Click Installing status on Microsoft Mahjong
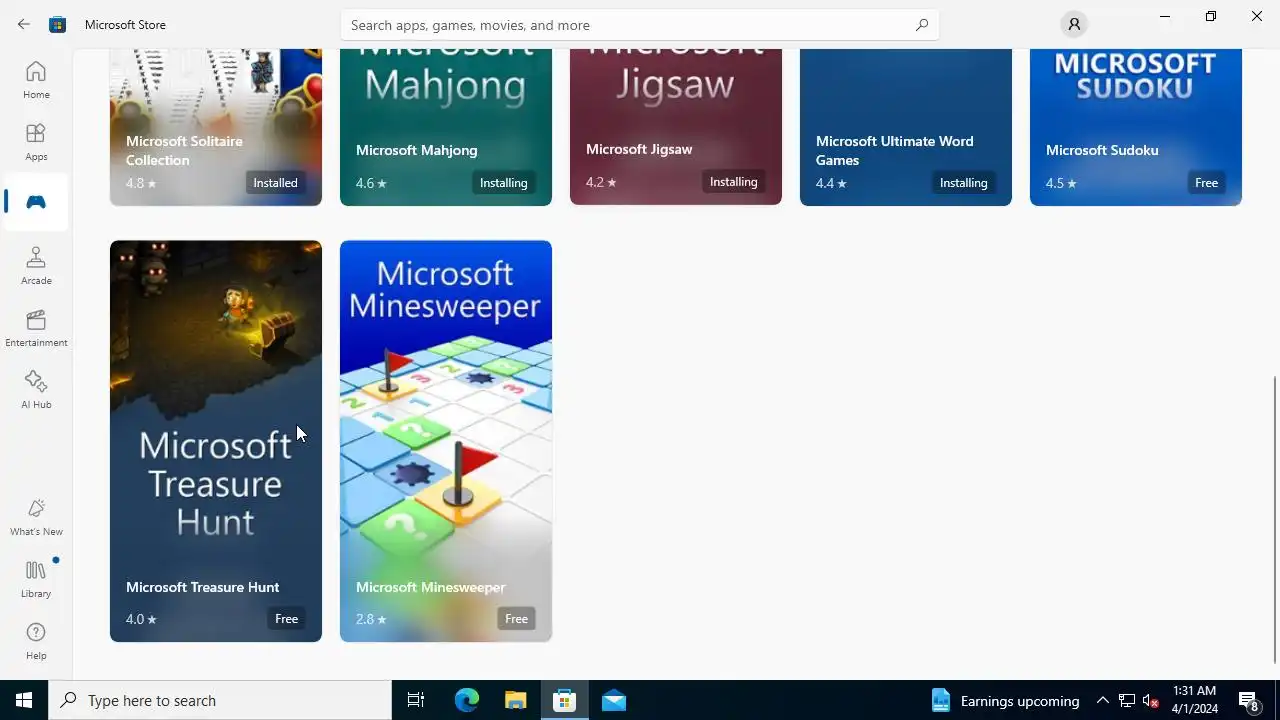Viewport: 1280px width, 720px height. pos(503,183)
